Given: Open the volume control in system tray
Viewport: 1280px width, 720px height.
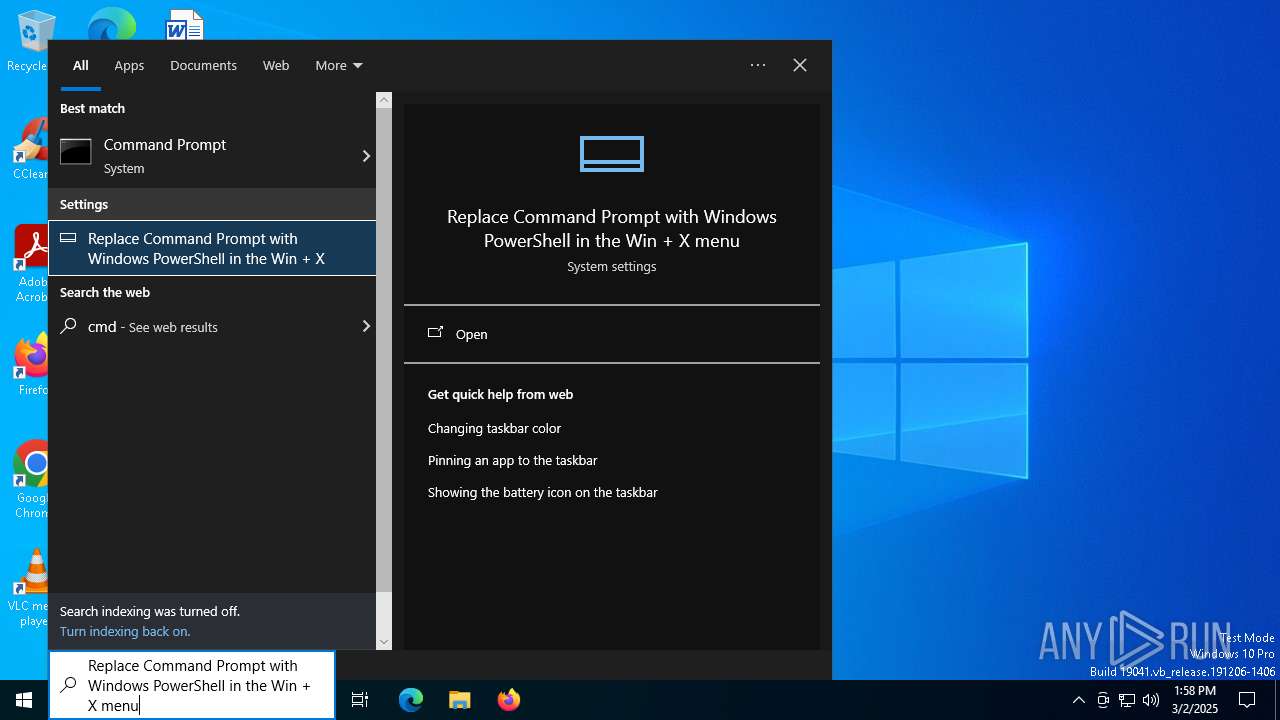Looking at the screenshot, I should click(1151, 700).
